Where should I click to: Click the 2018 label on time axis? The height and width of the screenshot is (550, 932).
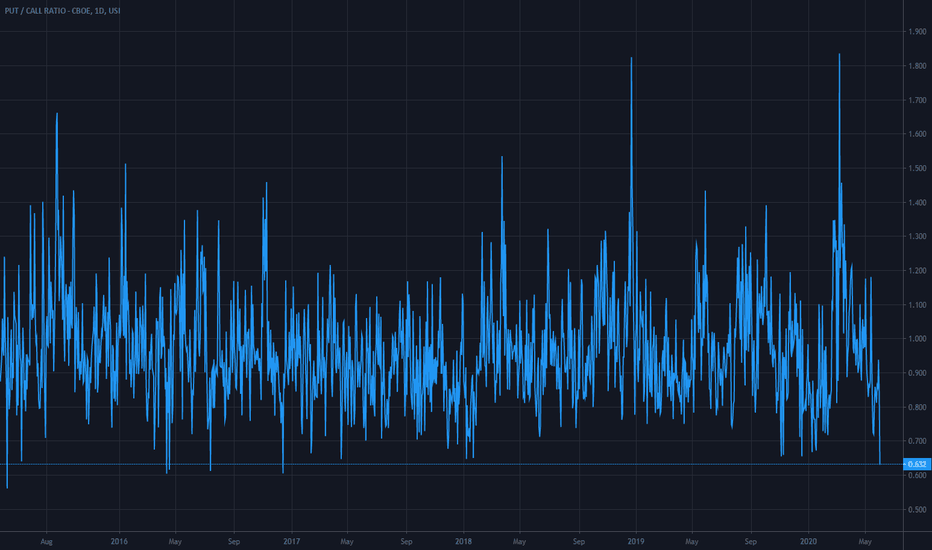coord(464,542)
